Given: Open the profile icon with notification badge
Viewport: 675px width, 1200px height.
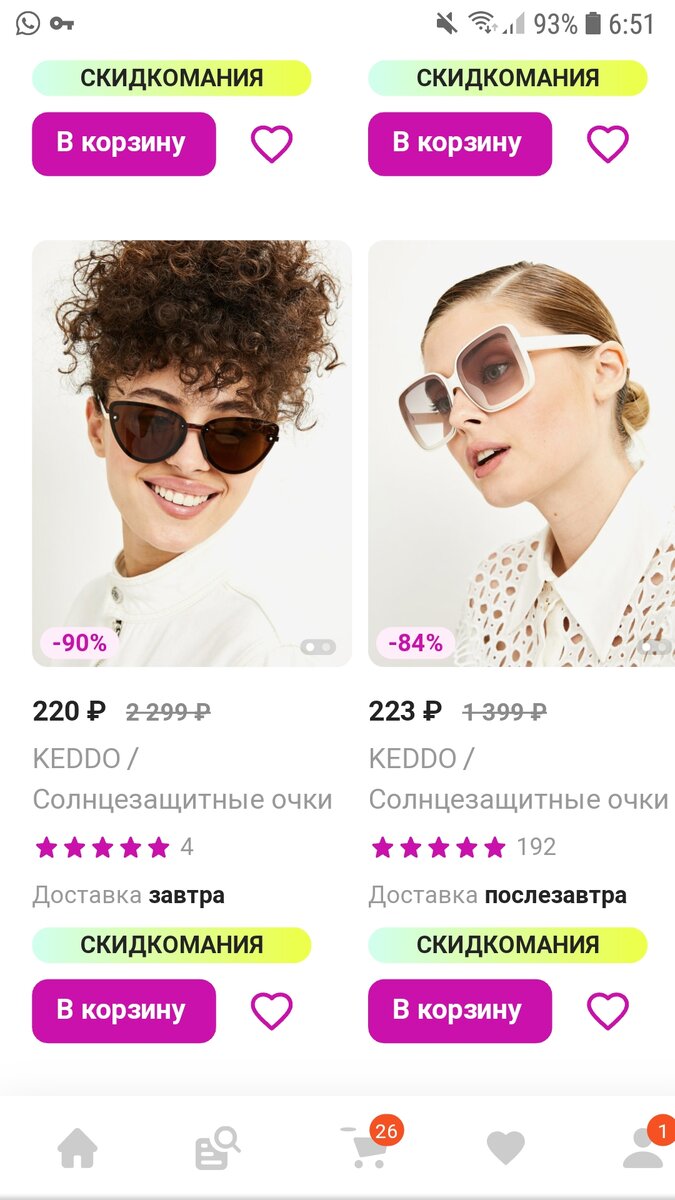Looking at the screenshot, I should pyautogui.click(x=645, y=1145).
